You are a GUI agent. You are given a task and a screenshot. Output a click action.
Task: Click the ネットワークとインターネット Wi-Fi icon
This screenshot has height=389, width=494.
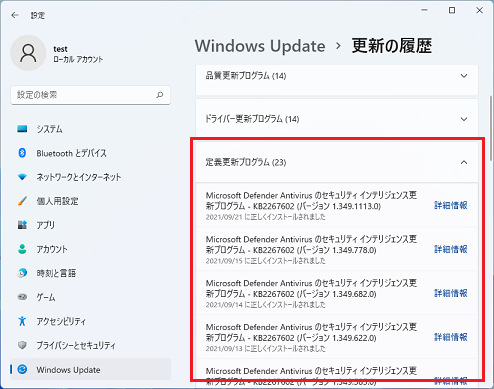point(22,177)
